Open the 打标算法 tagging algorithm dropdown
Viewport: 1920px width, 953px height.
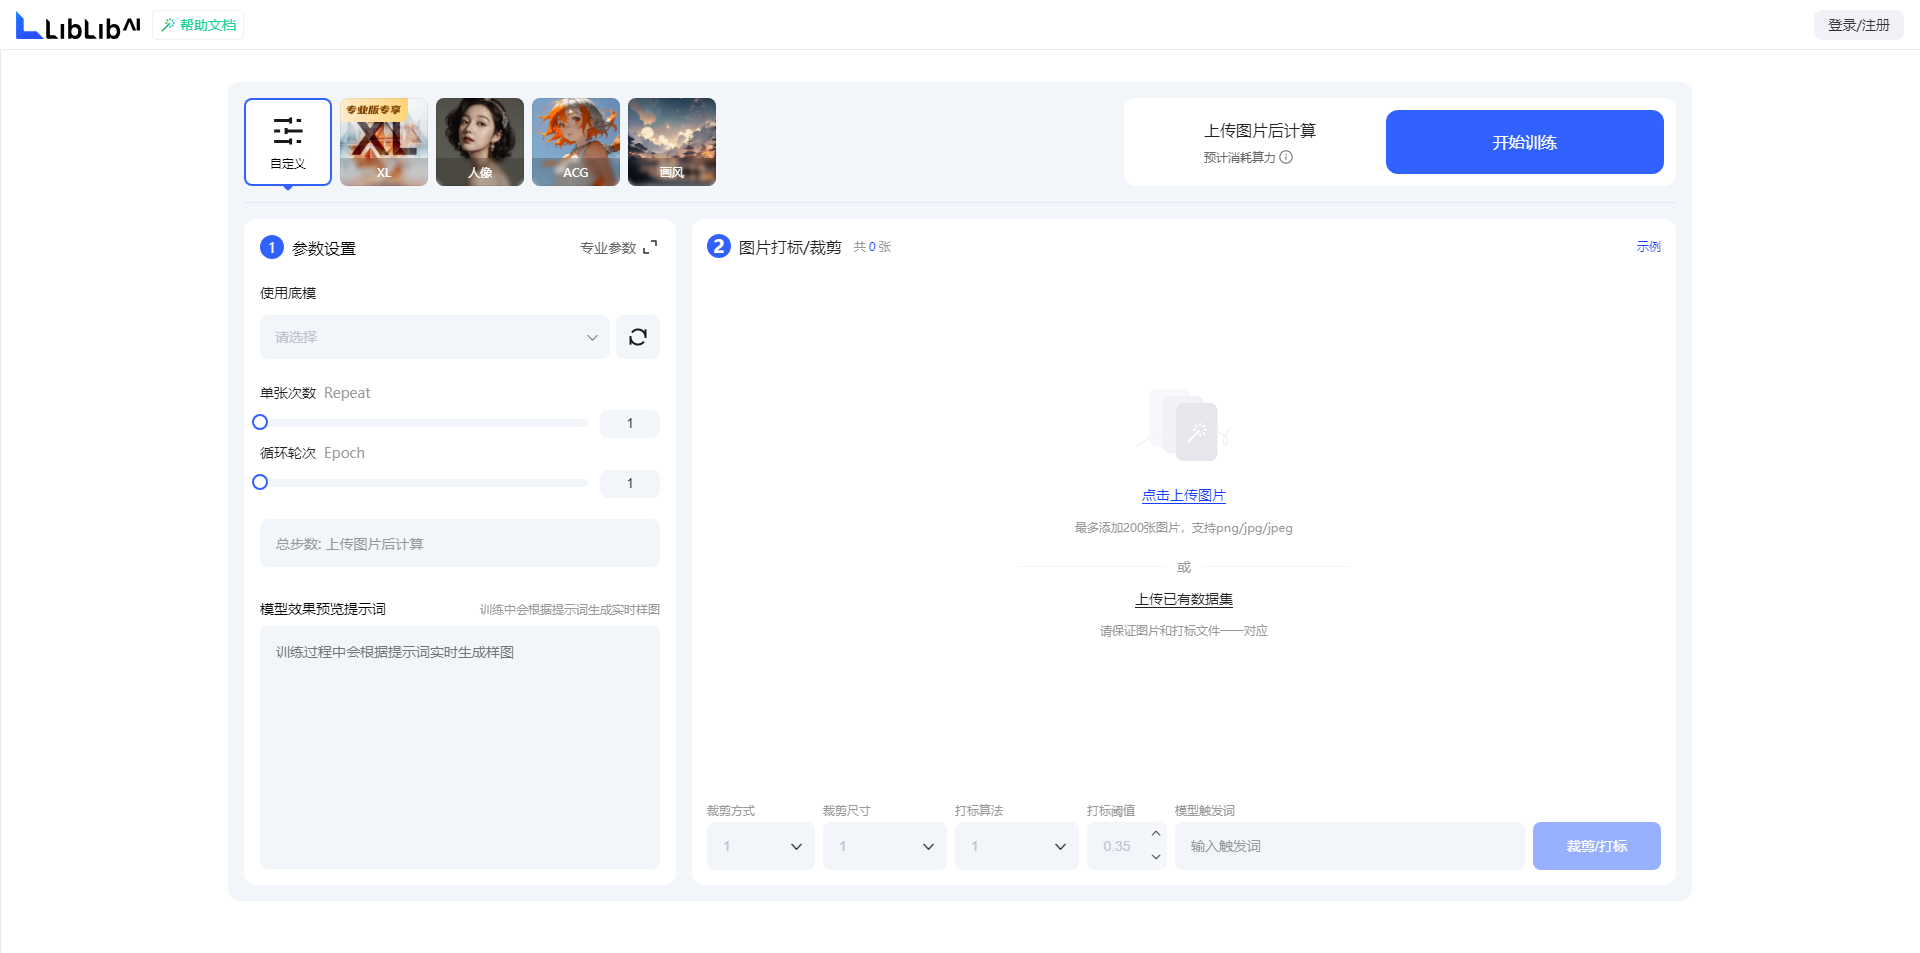click(x=1017, y=846)
